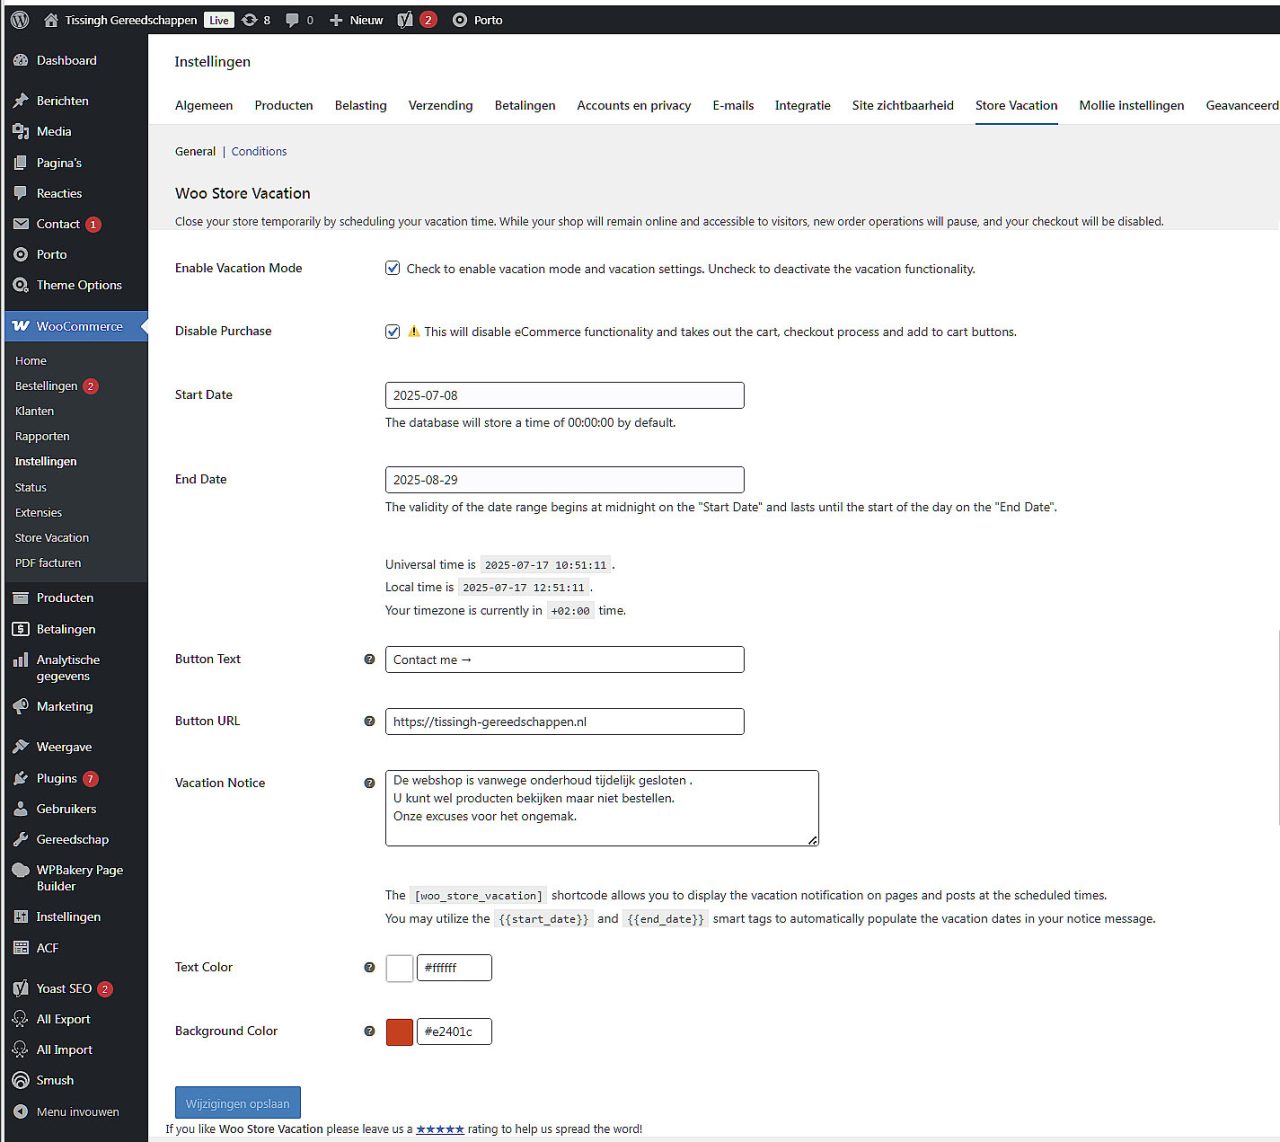Expand the Plugins sidebar menu

coord(56,778)
